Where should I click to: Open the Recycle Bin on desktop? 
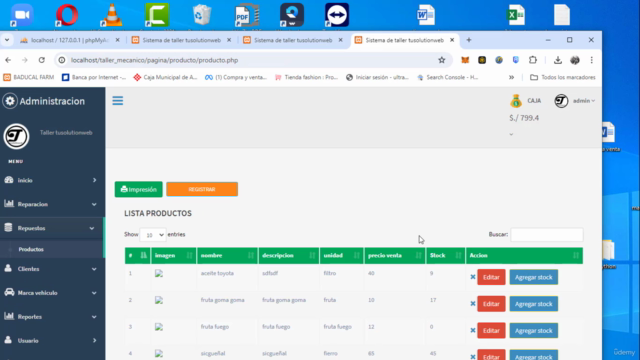pos(202,15)
